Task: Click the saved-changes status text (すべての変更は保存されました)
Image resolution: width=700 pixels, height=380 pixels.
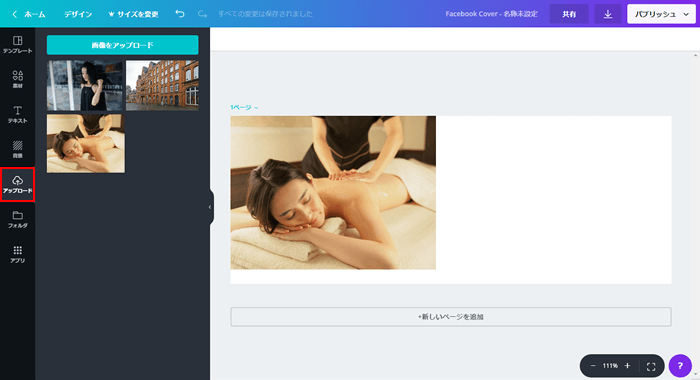Action: (x=265, y=14)
